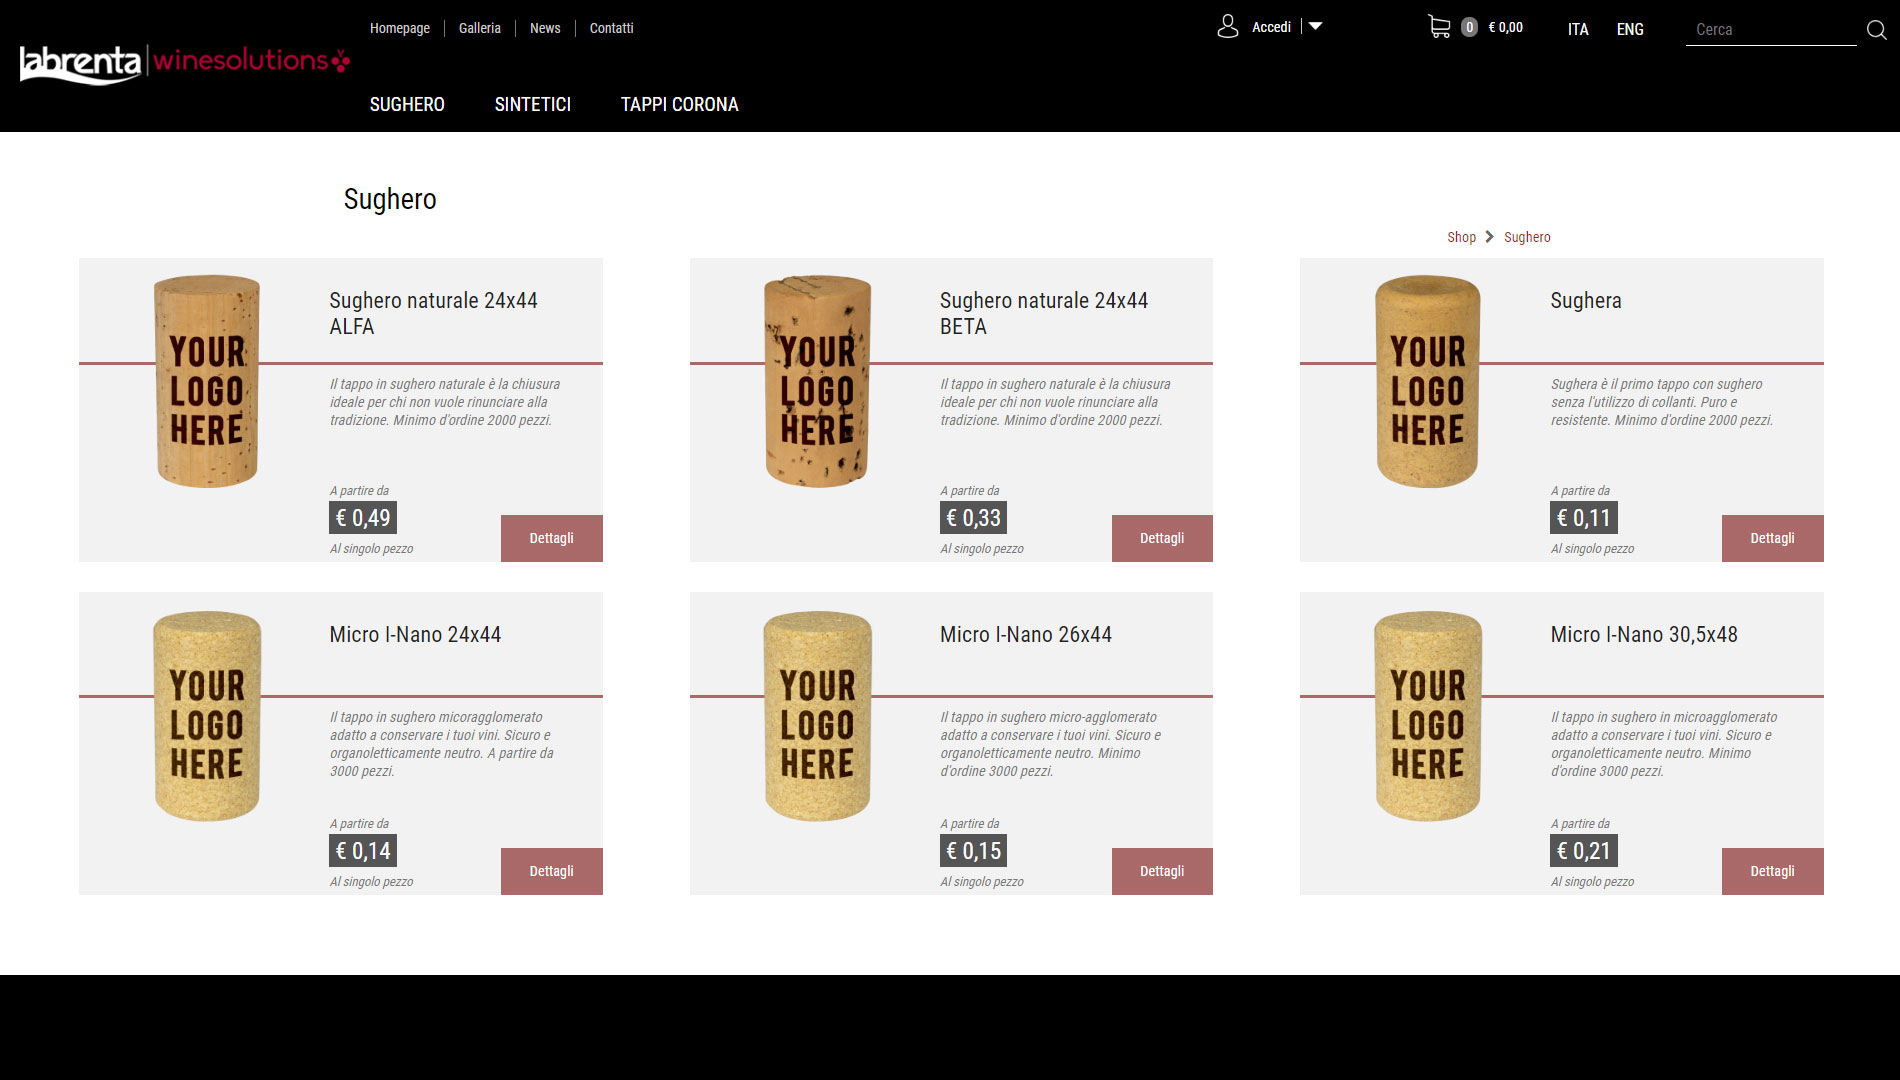
Task: Go to the Galleria page
Action: 479,28
